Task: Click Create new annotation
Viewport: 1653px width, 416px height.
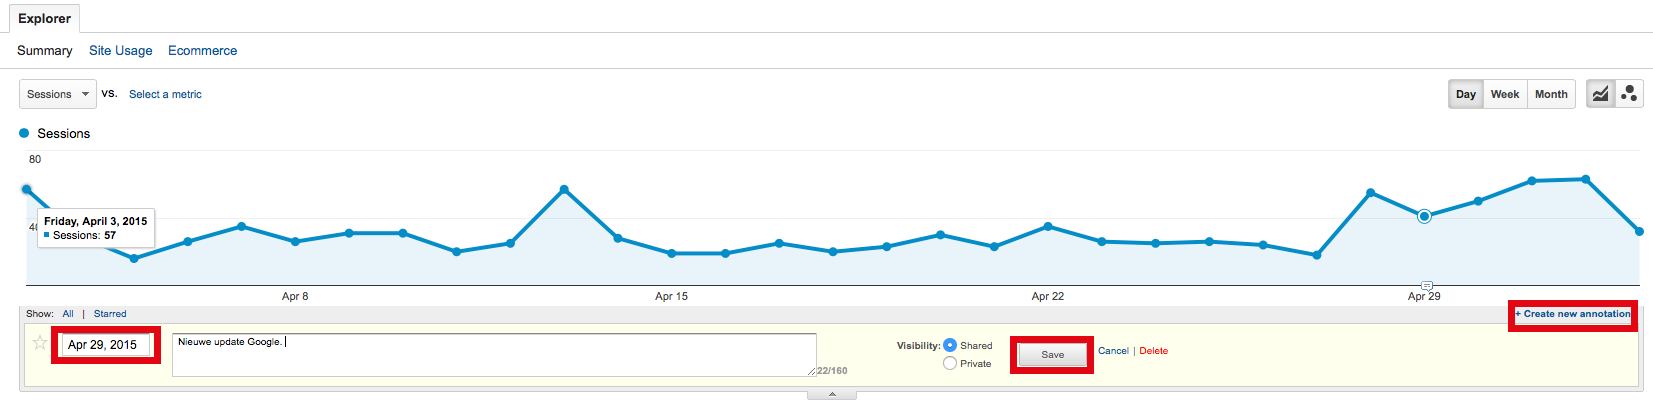Action: 1573,314
